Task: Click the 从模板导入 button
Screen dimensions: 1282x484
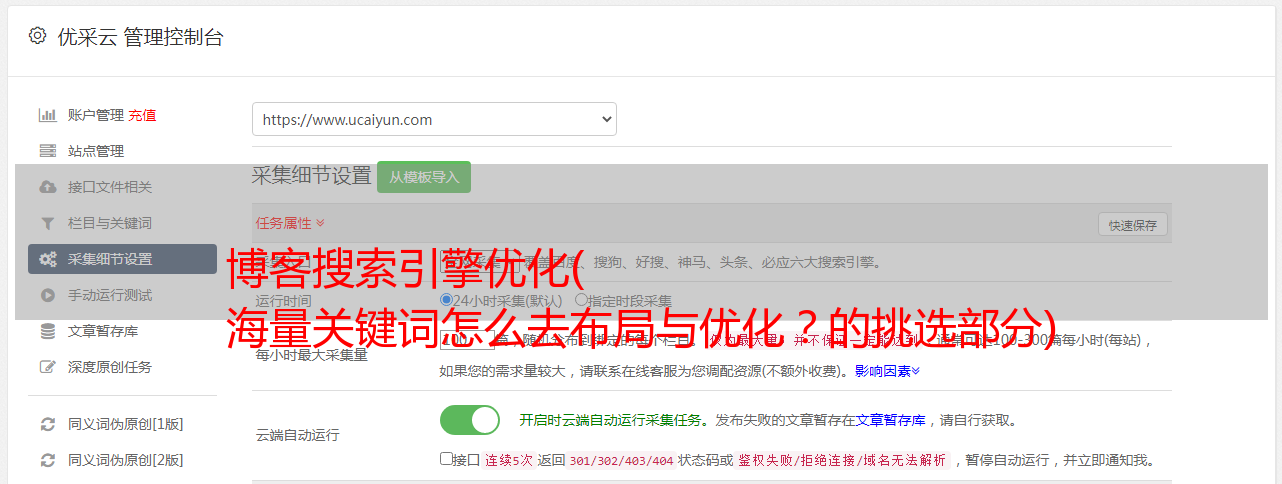Action: point(424,177)
